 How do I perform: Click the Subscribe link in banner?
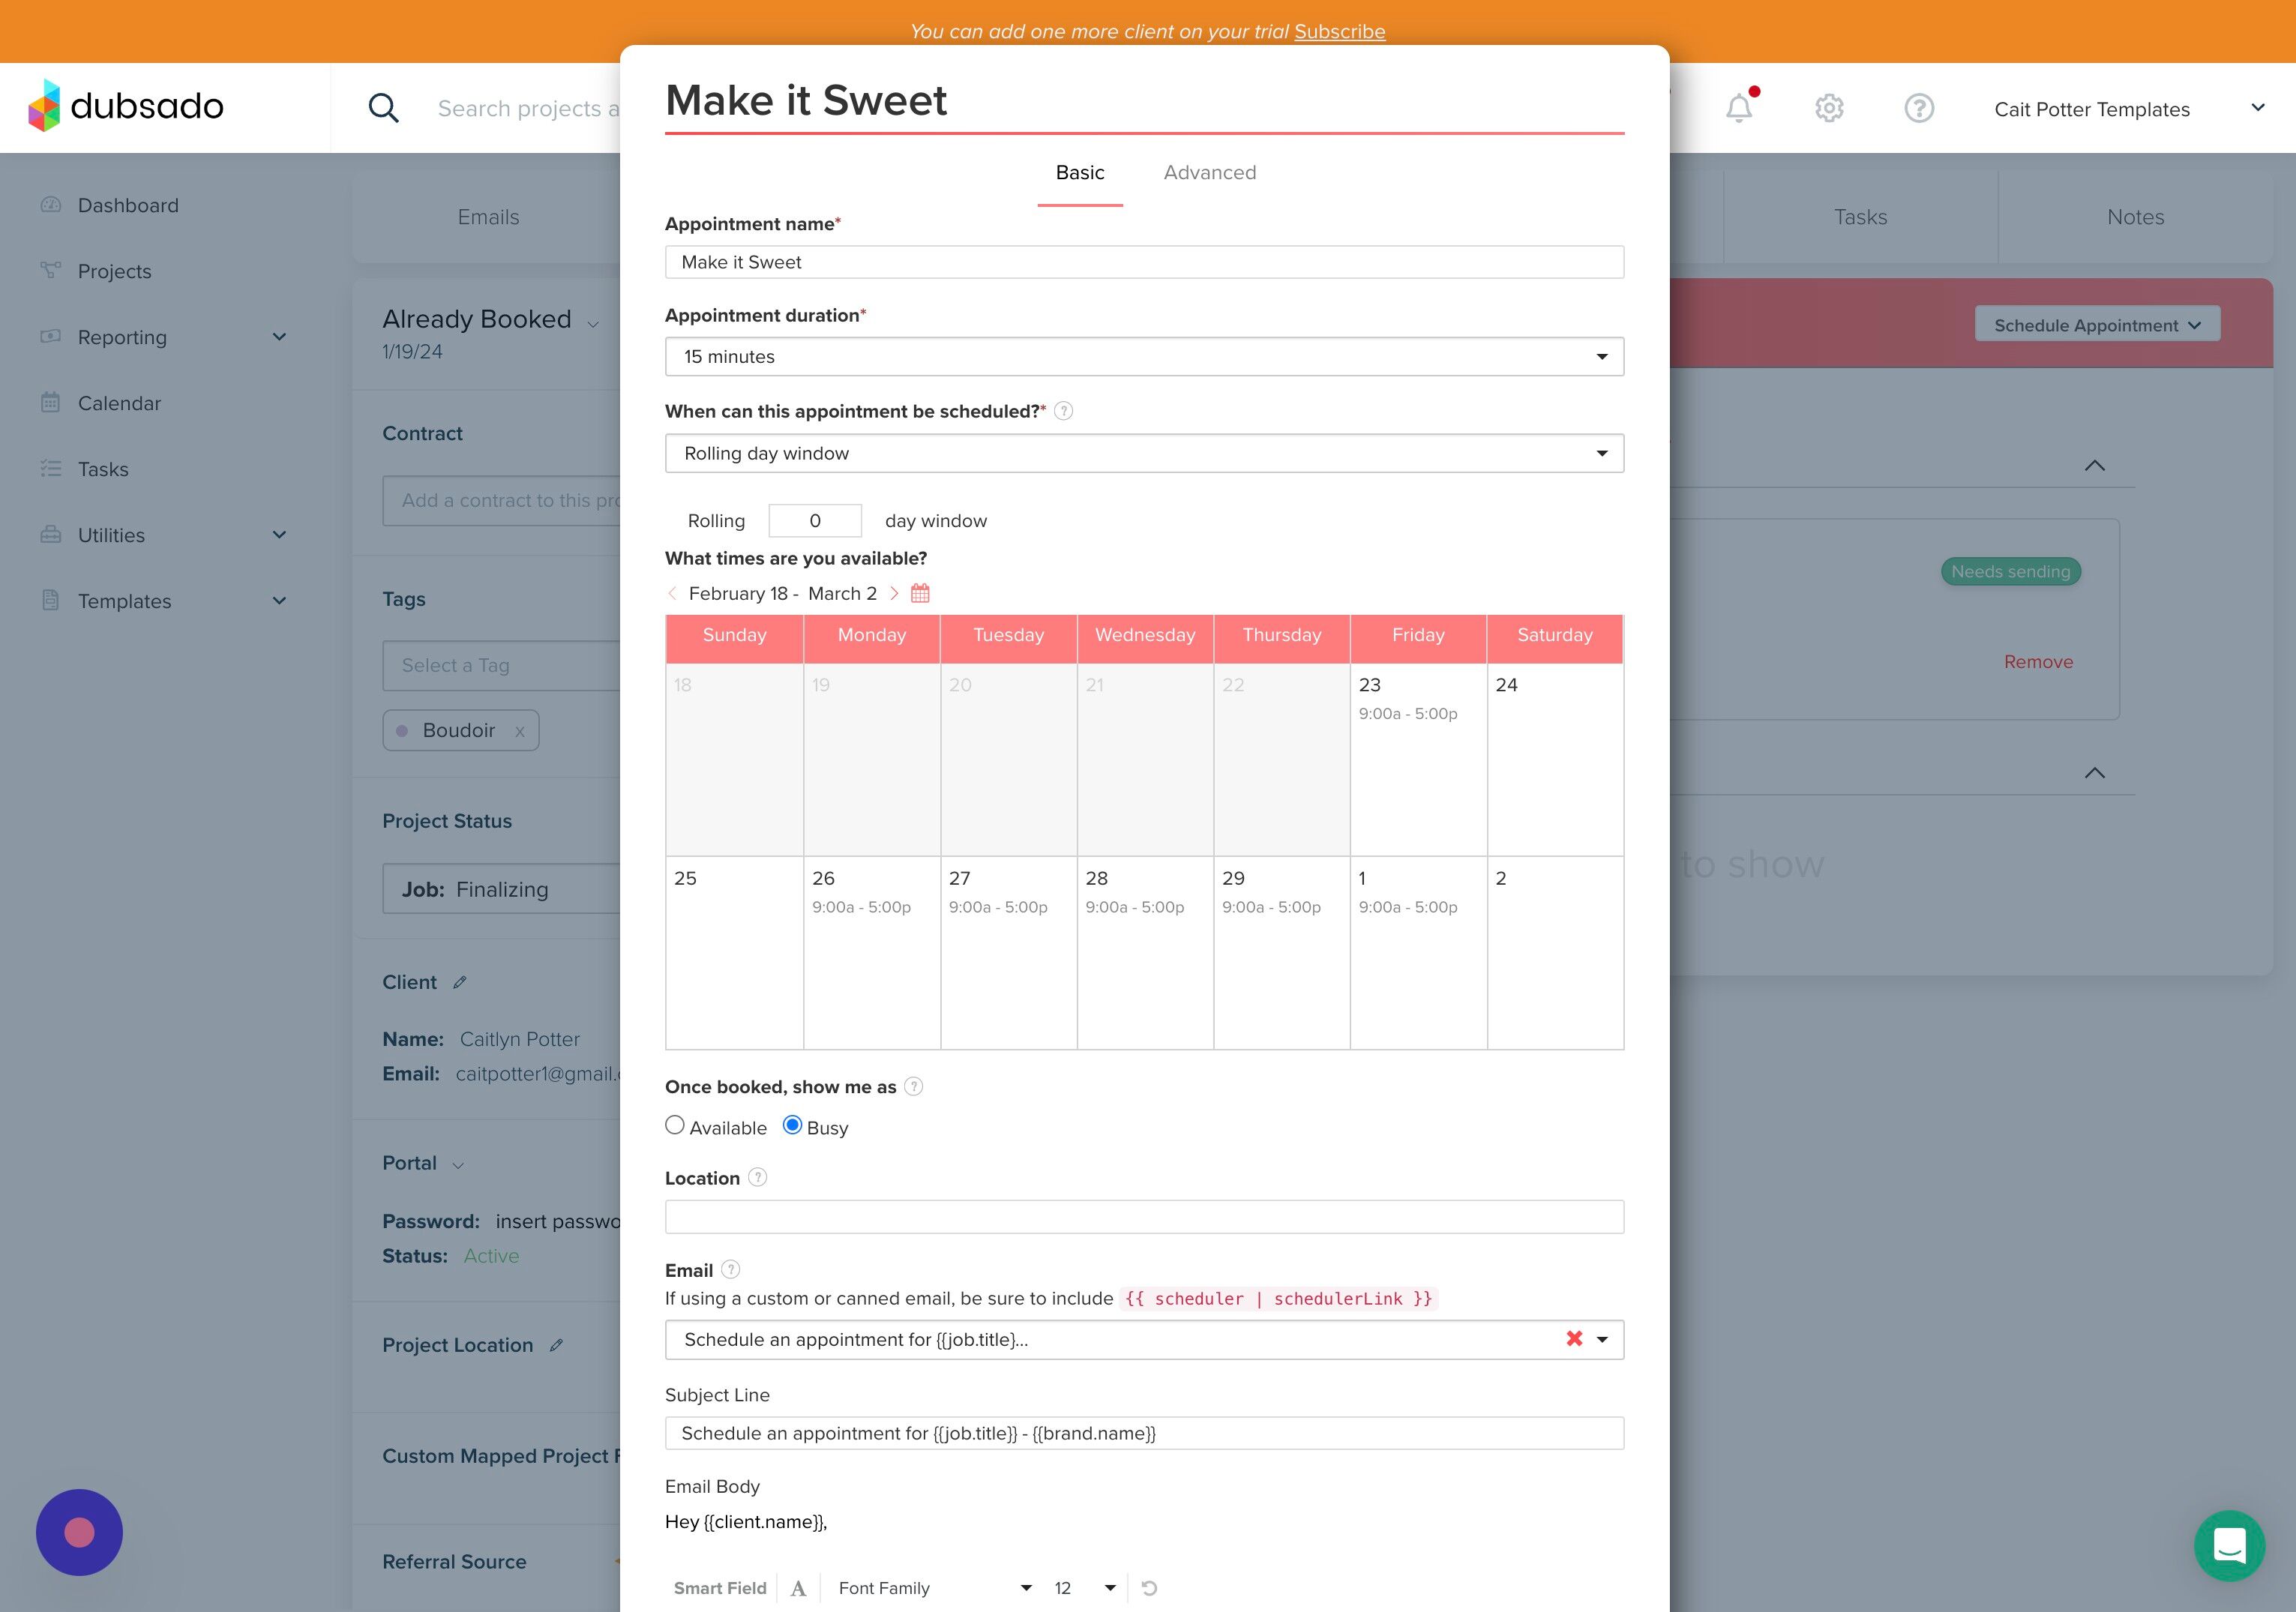click(x=1339, y=31)
